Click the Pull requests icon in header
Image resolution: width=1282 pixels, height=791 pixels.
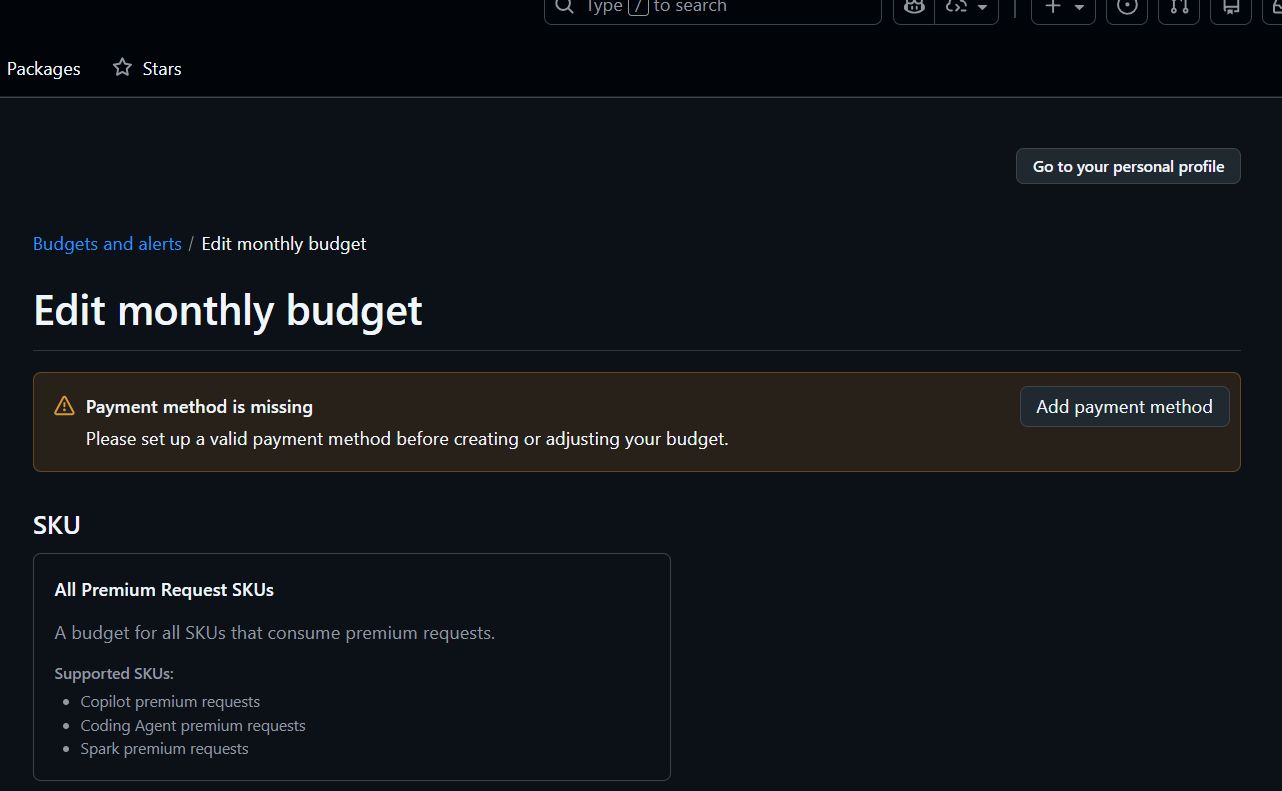(x=1178, y=8)
